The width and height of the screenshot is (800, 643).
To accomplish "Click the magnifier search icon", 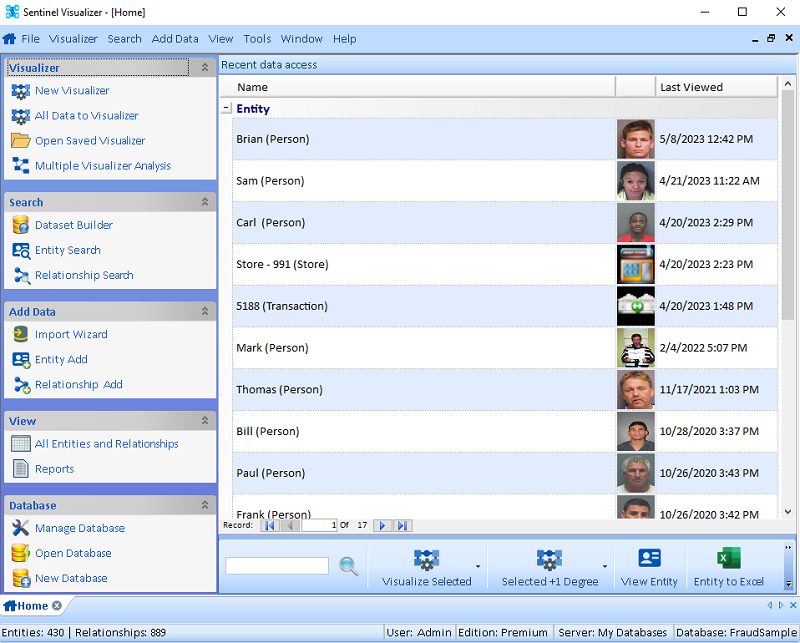I will point(349,566).
